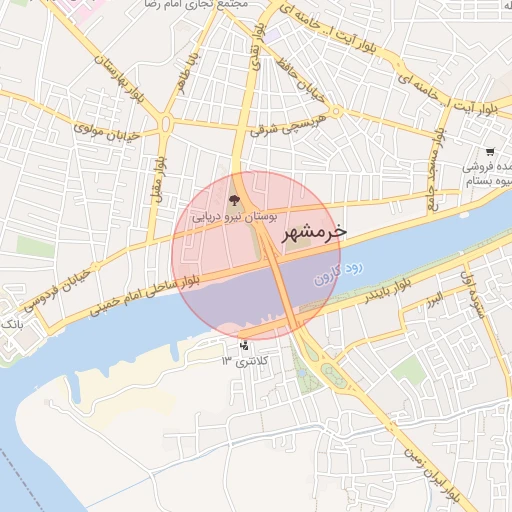This screenshot has height=512, width=512.
Task: Click the بلوار ایران زمین road label
Action: coord(432,475)
